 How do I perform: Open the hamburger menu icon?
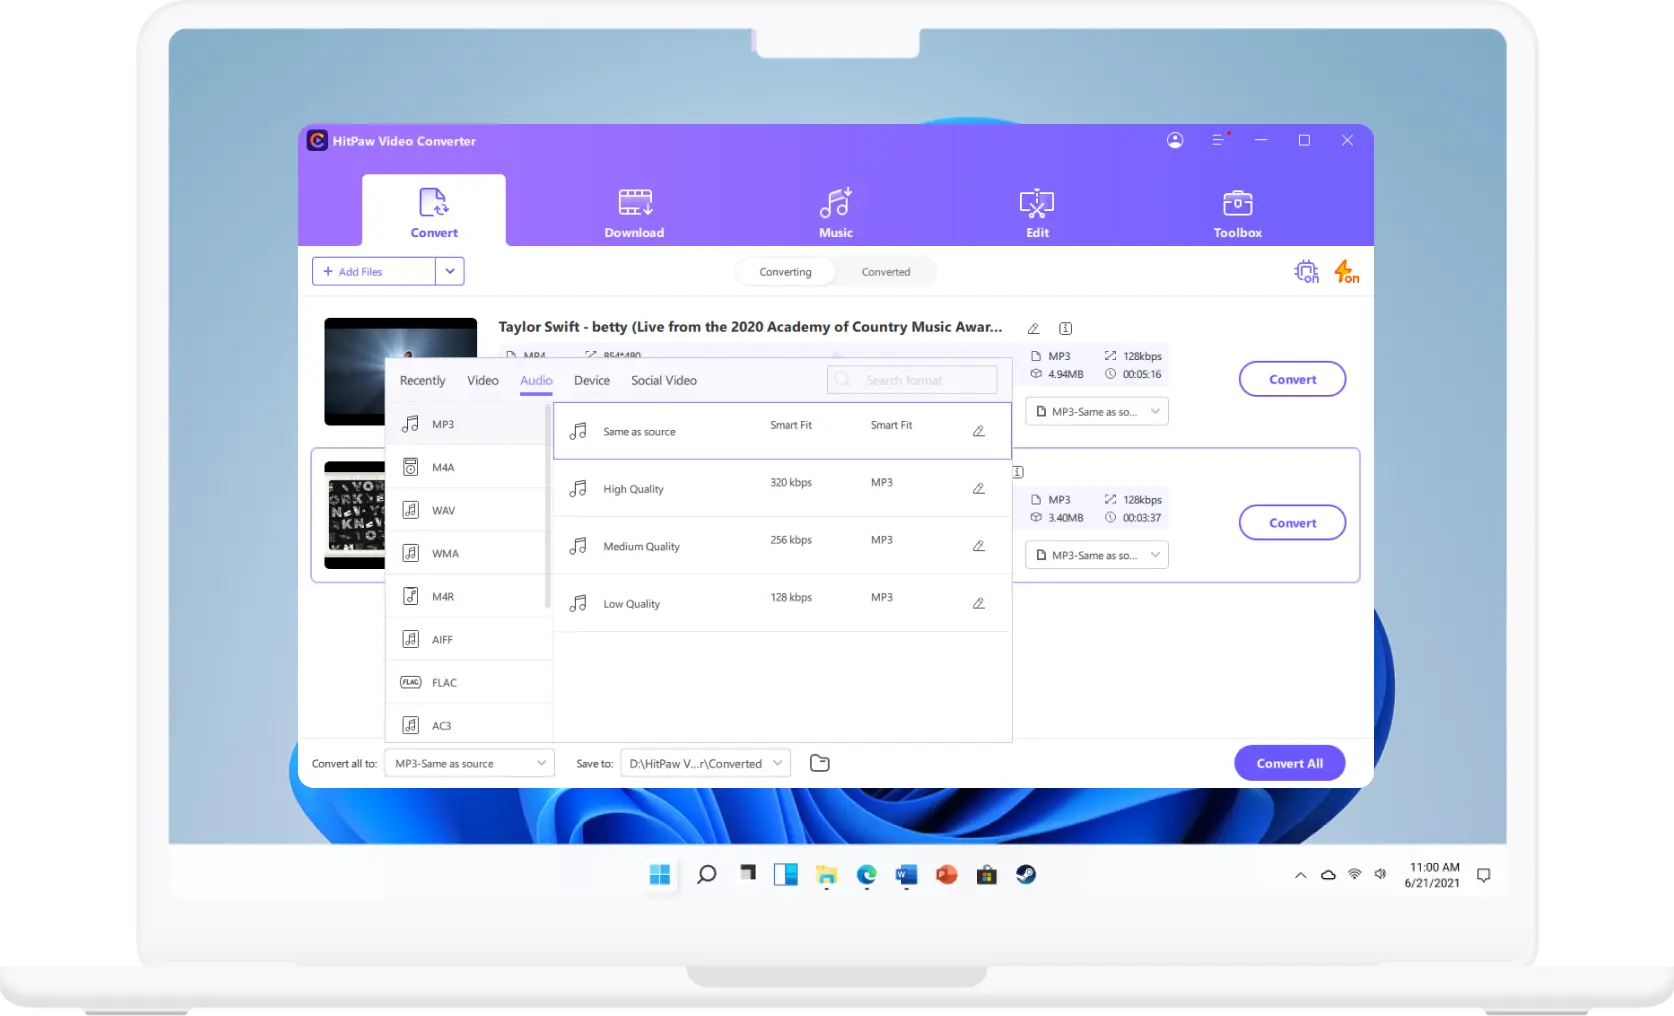click(1218, 140)
